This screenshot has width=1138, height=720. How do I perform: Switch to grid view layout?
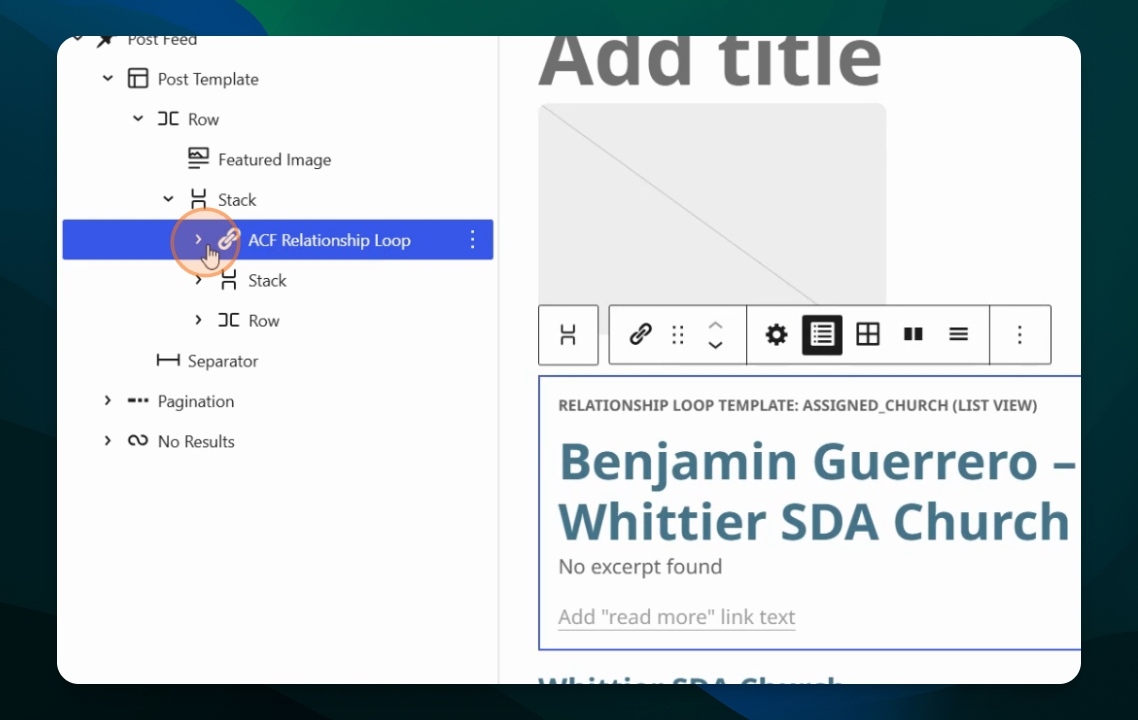[x=868, y=335]
